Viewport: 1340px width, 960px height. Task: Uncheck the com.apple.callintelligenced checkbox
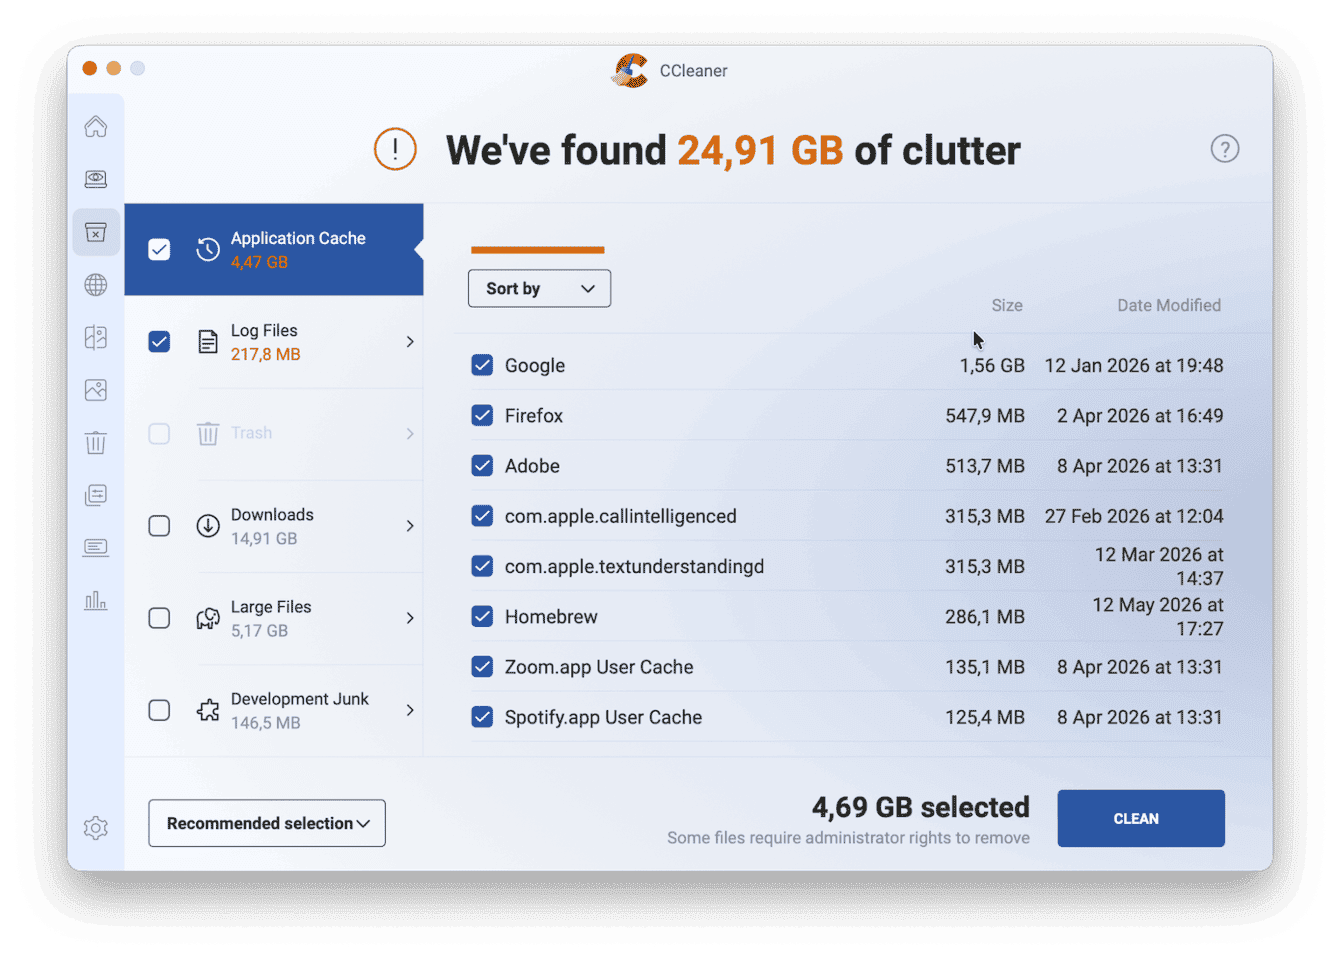pos(482,516)
